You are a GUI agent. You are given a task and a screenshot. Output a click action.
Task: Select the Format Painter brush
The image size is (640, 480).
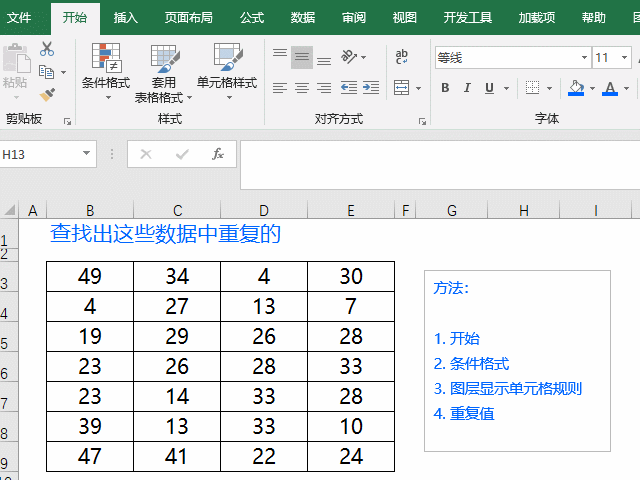tap(47, 94)
